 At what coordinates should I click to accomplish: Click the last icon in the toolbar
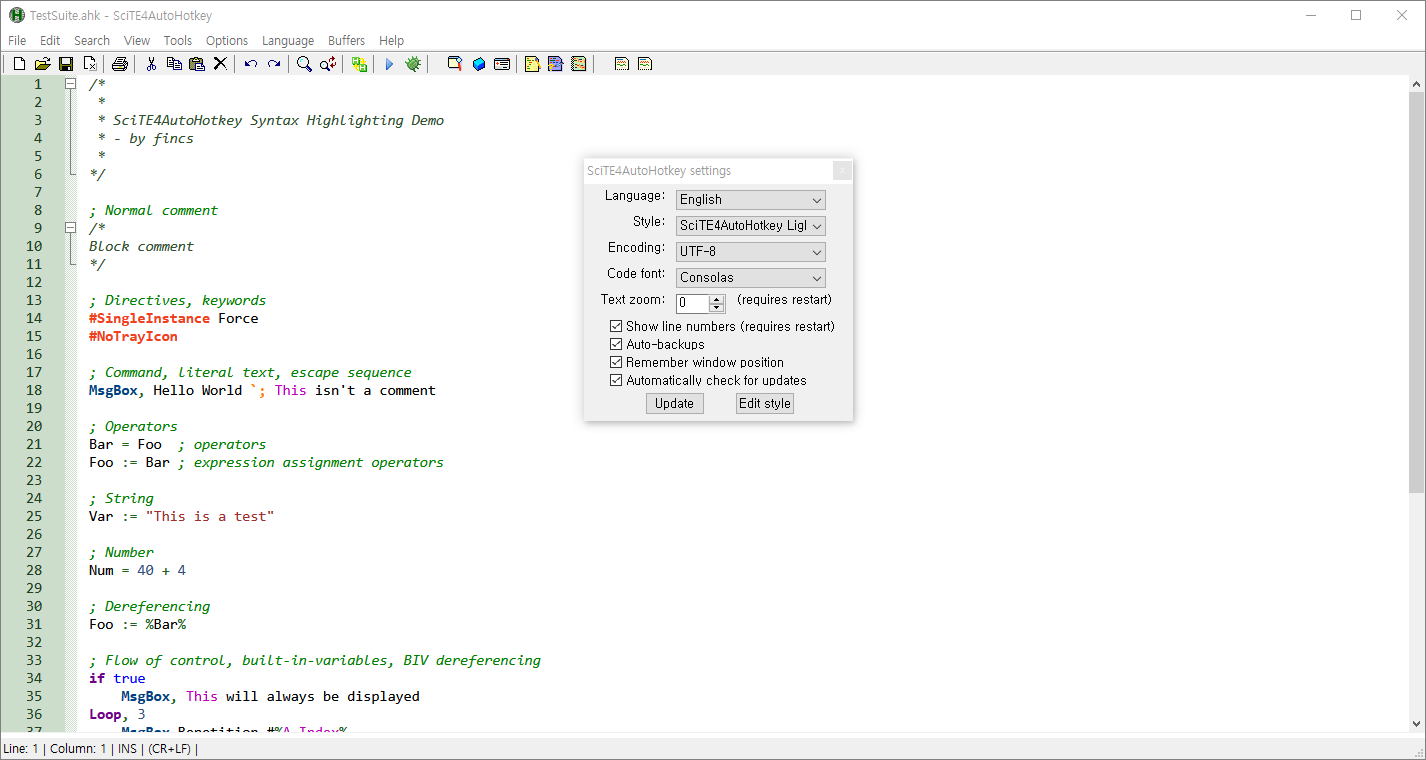(645, 64)
